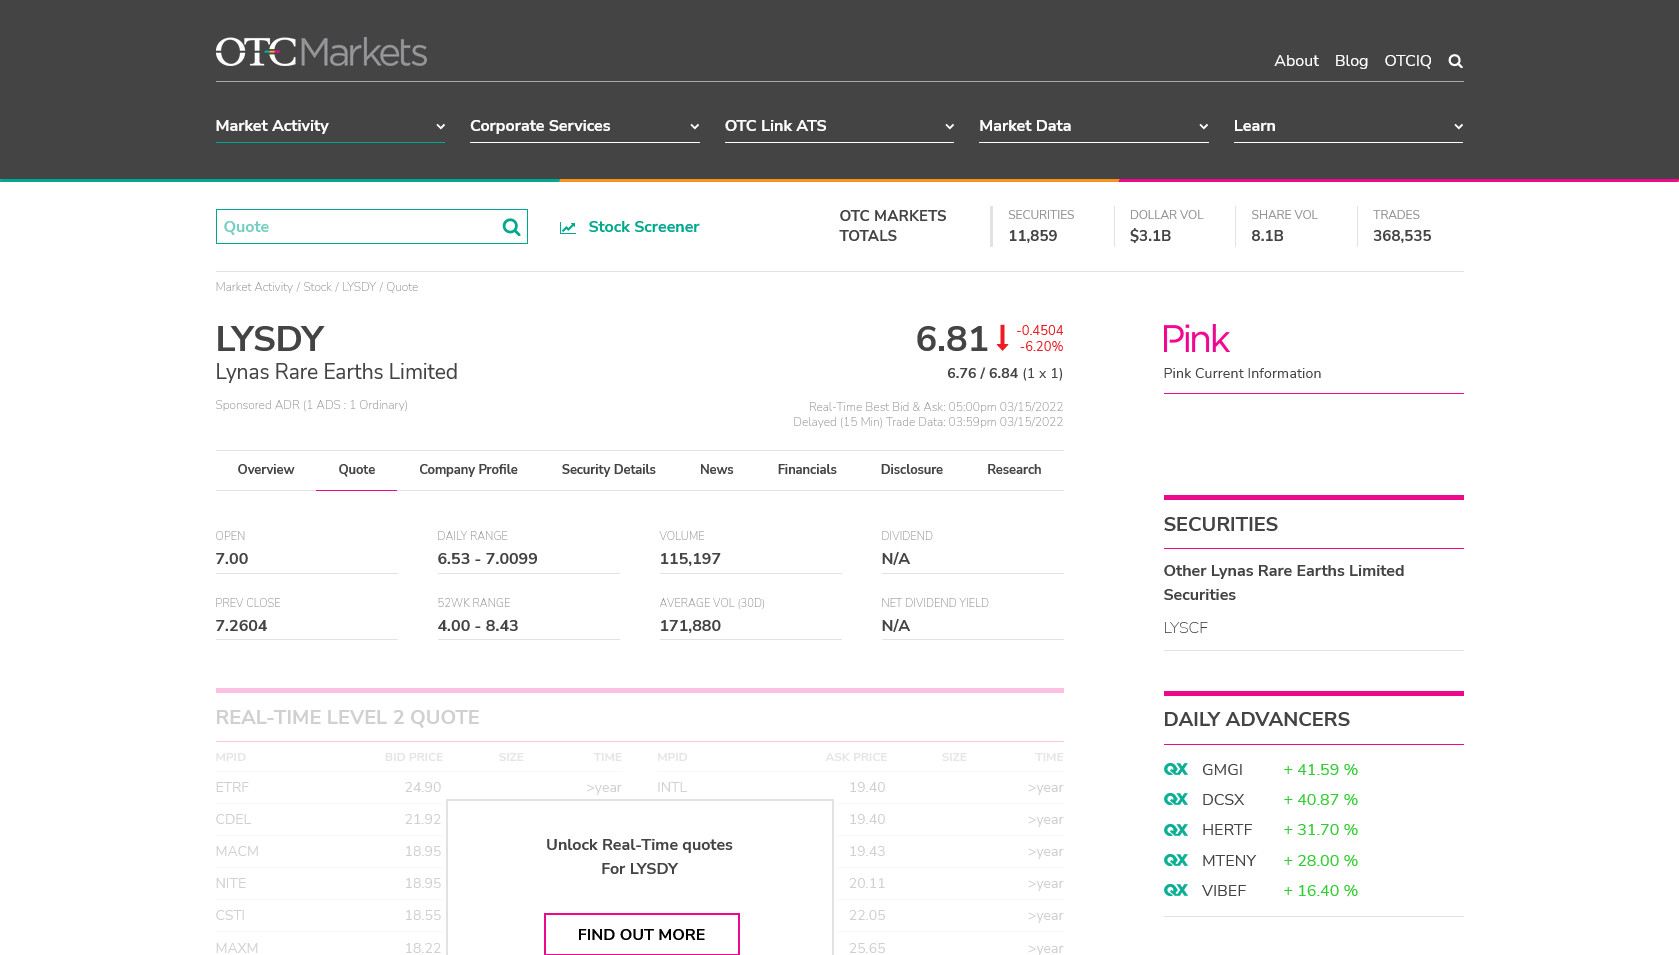Switch to the Company Profile tab
Viewport: 1679px width, 955px height.
(468, 470)
